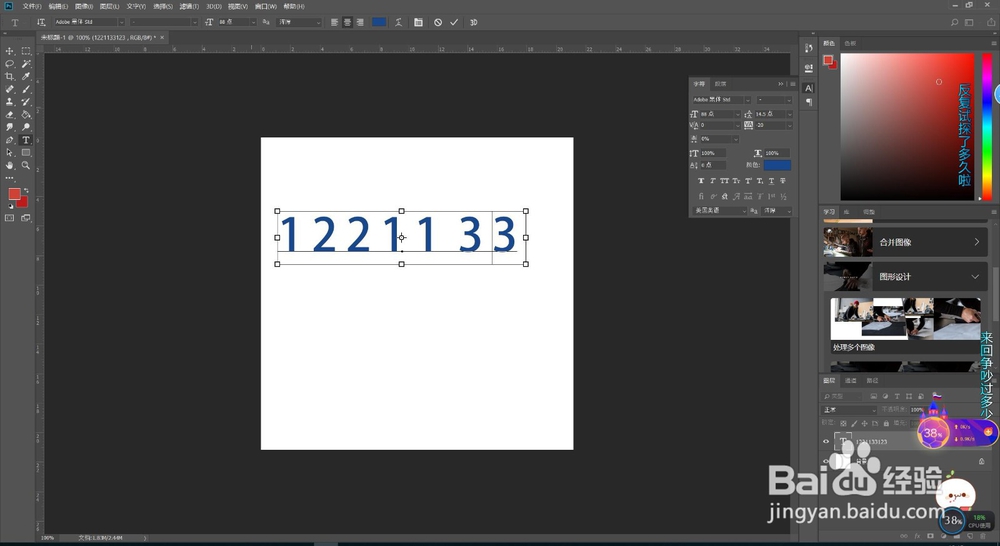Select the Healing Brush tool
The height and width of the screenshot is (546, 1000).
pyautogui.click(x=10, y=89)
